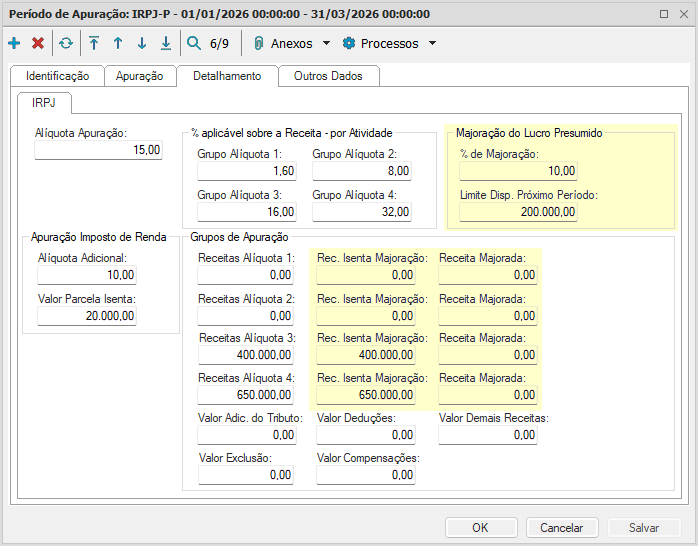Click the Valor Parcela Isenta field
This screenshot has width=698, height=546.
coord(87,316)
